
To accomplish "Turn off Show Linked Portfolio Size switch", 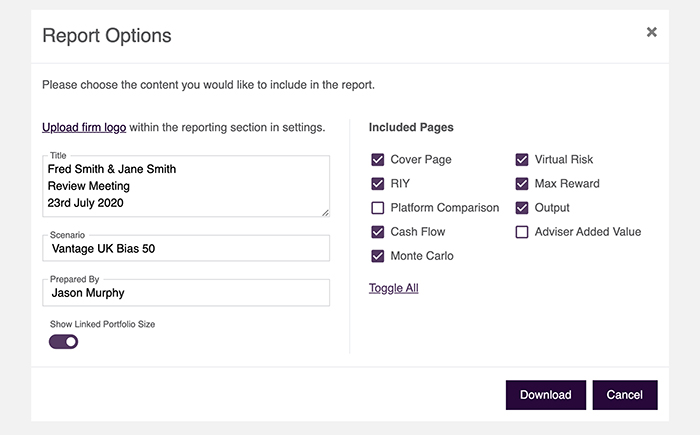I will pos(63,342).
